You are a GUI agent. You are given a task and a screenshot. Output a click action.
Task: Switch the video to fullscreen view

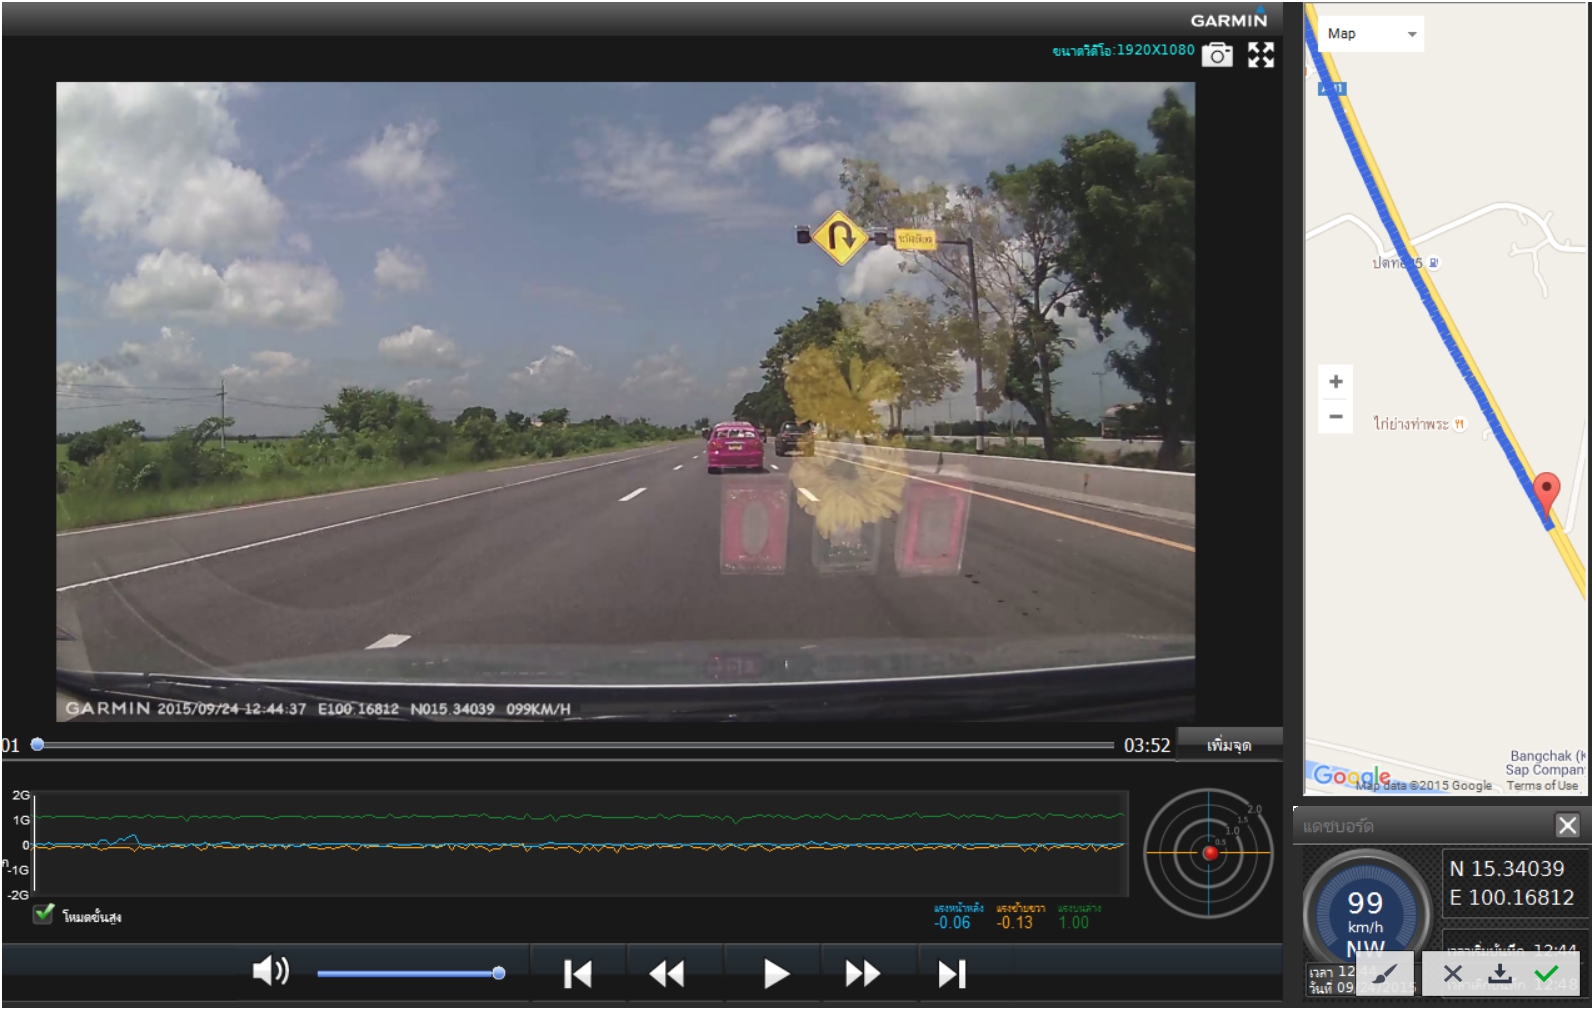tap(1261, 54)
